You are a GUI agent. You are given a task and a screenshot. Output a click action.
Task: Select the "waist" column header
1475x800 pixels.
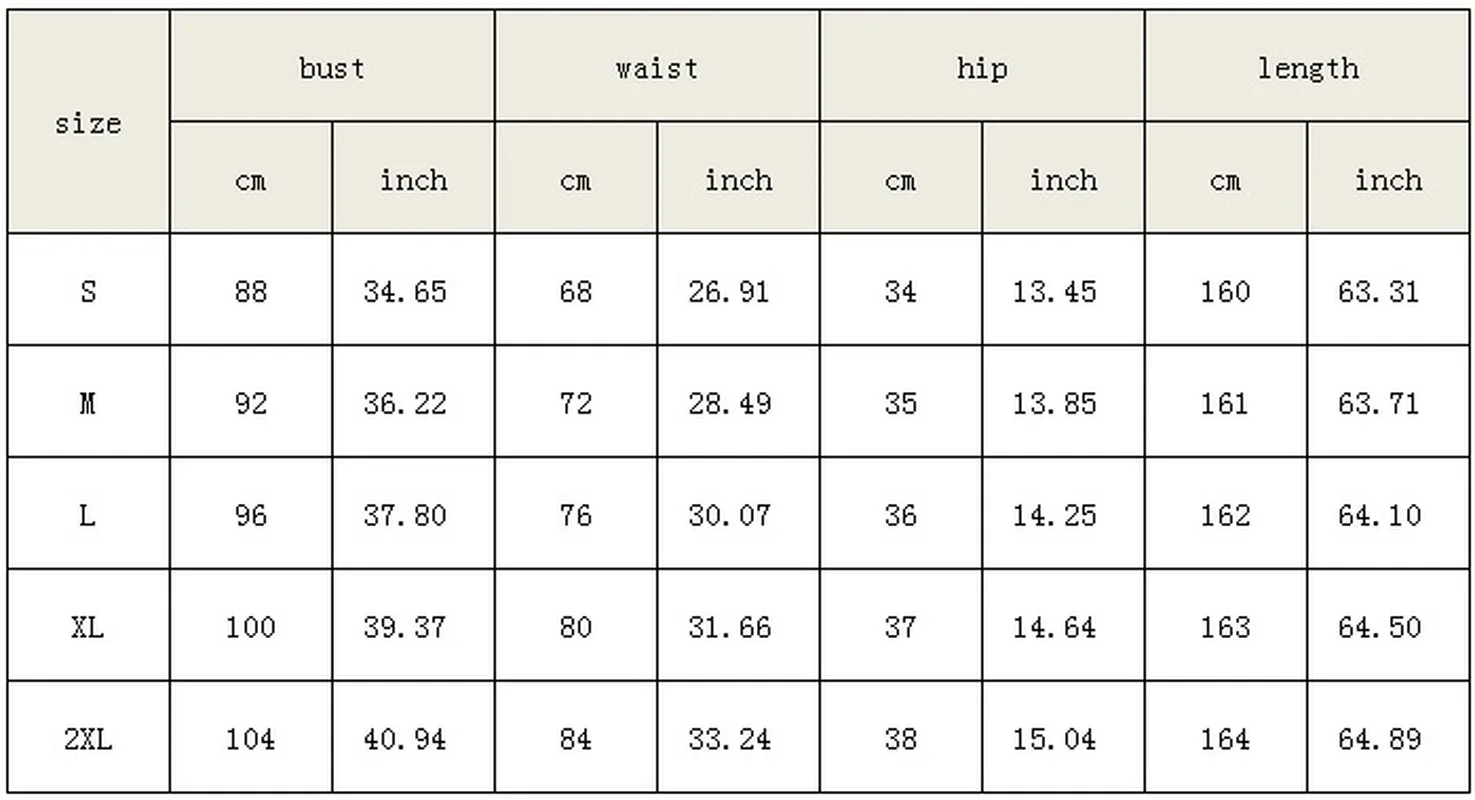(x=657, y=68)
